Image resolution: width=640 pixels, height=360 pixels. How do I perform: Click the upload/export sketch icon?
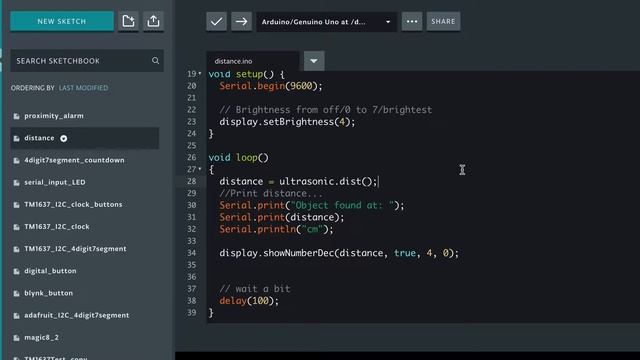click(x=153, y=21)
